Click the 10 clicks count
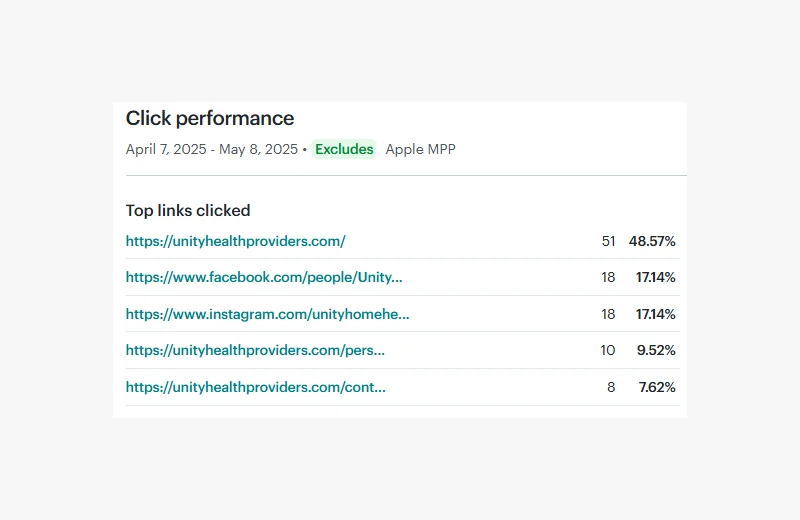 tap(608, 350)
